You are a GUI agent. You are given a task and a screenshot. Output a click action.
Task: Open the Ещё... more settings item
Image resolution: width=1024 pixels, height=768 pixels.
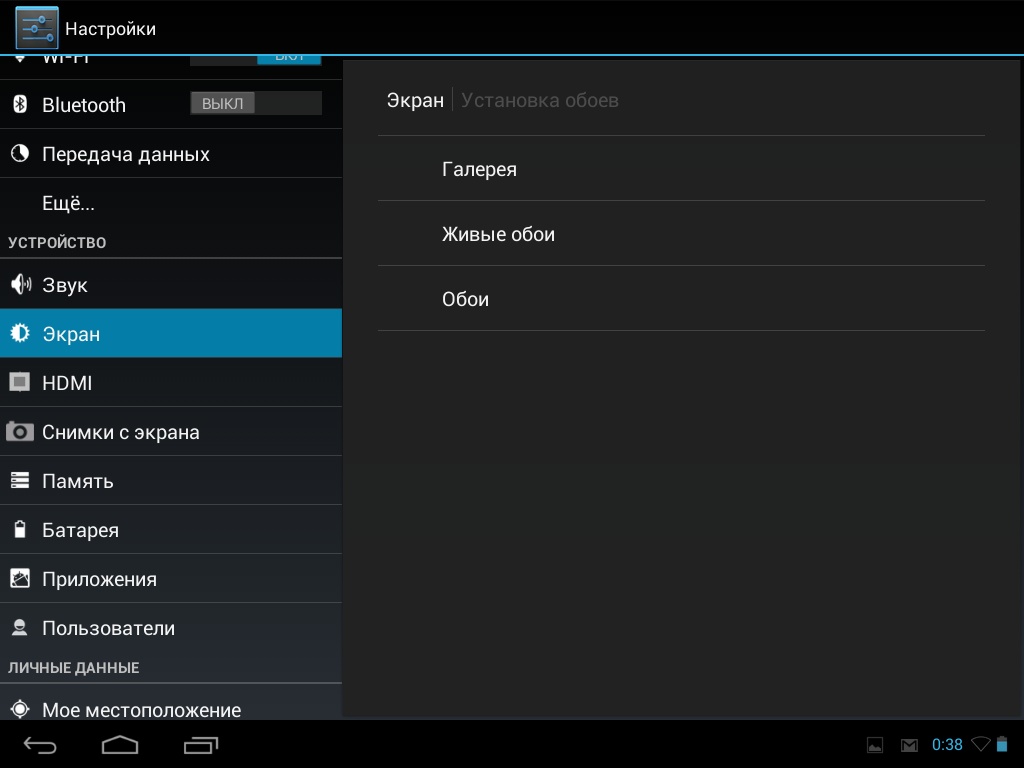(68, 203)
